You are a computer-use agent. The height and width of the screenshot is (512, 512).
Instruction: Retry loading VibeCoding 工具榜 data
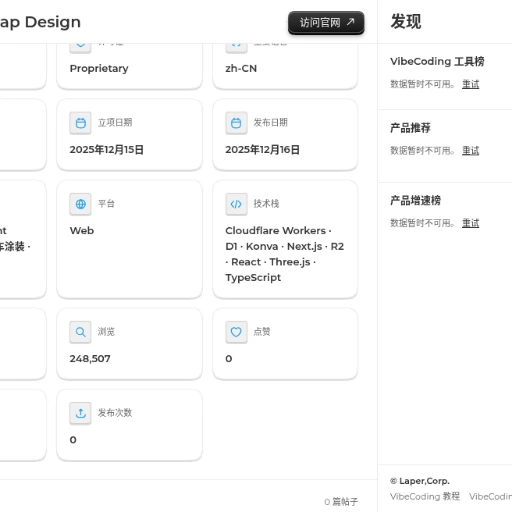point(470,84)
